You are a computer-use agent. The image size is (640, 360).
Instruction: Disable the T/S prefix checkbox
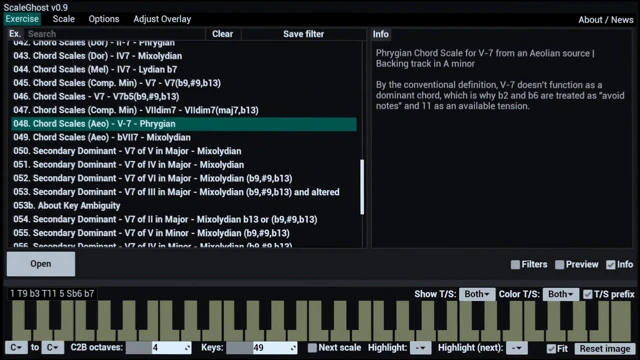[x=587, y=294]
